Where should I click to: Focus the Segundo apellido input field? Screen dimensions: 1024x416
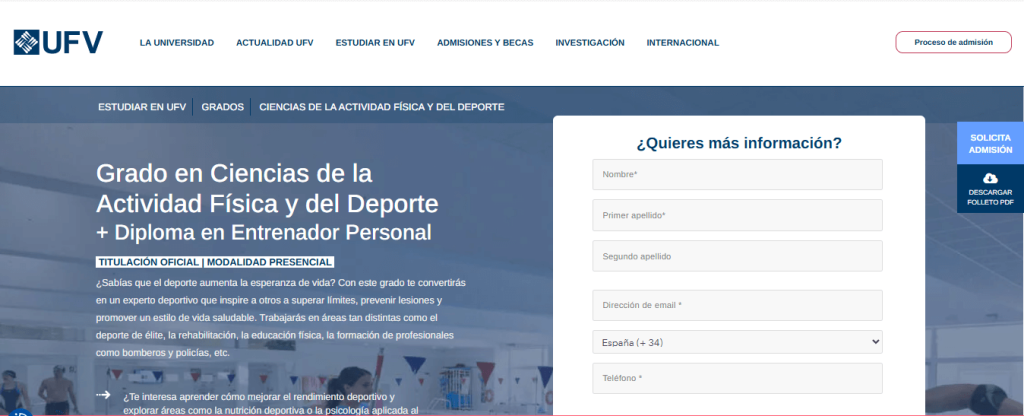pyautogui.click(x=737, y=256)
